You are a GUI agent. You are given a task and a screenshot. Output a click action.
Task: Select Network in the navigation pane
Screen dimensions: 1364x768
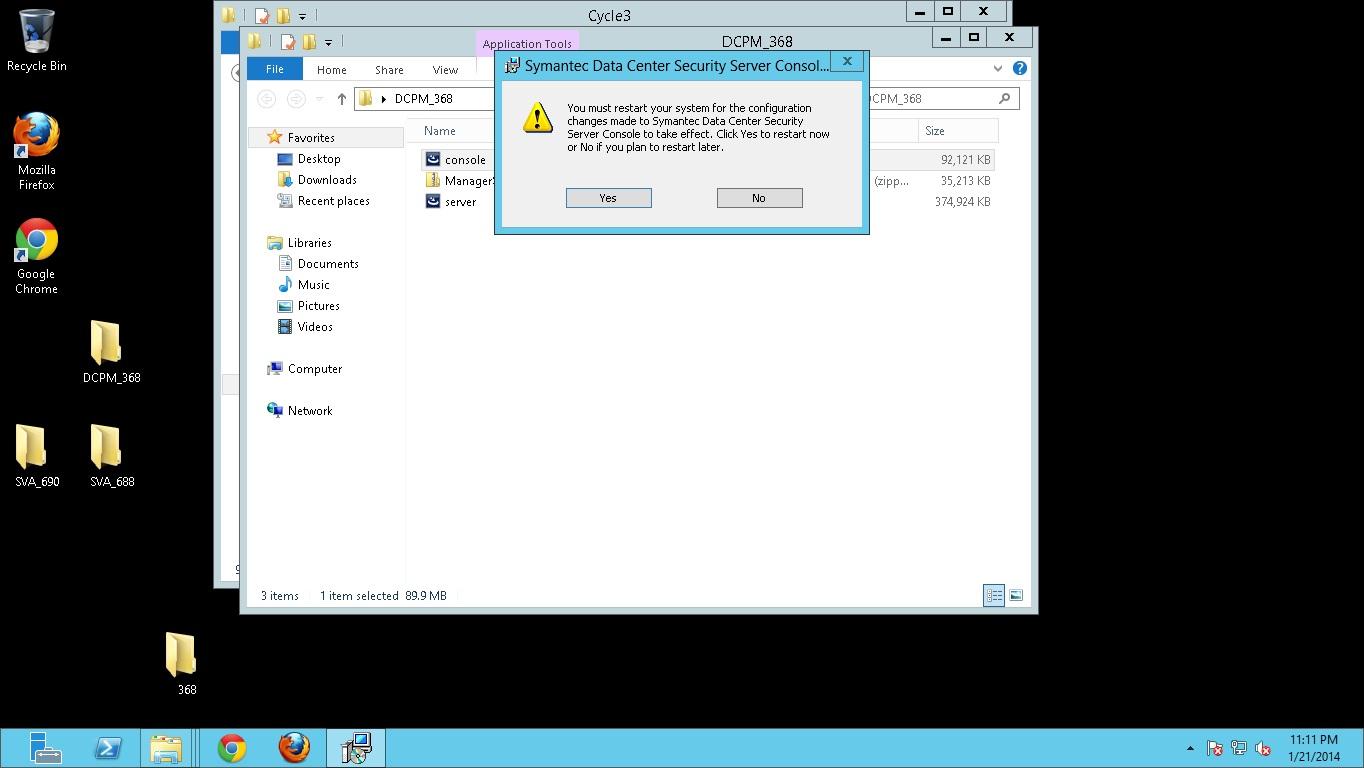(309, 411)
